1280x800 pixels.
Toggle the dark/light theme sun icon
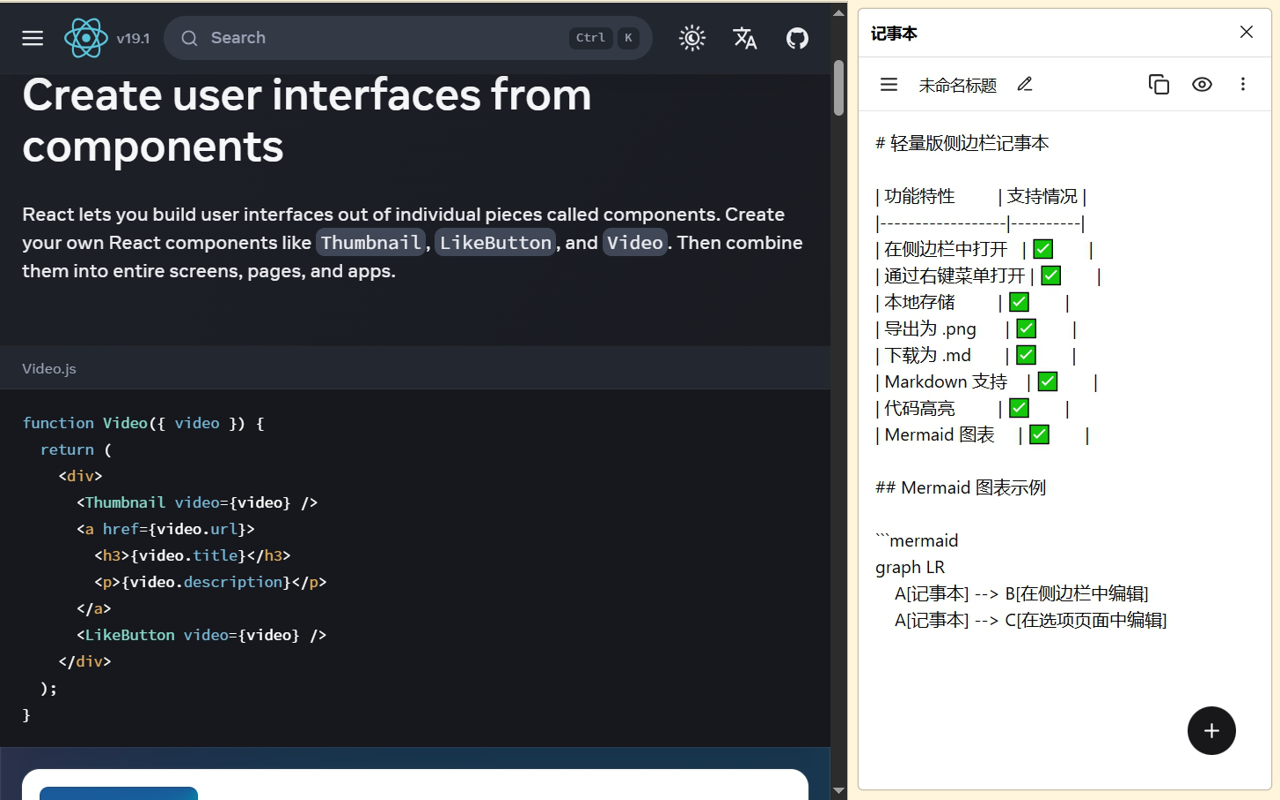tap(692, 38)
